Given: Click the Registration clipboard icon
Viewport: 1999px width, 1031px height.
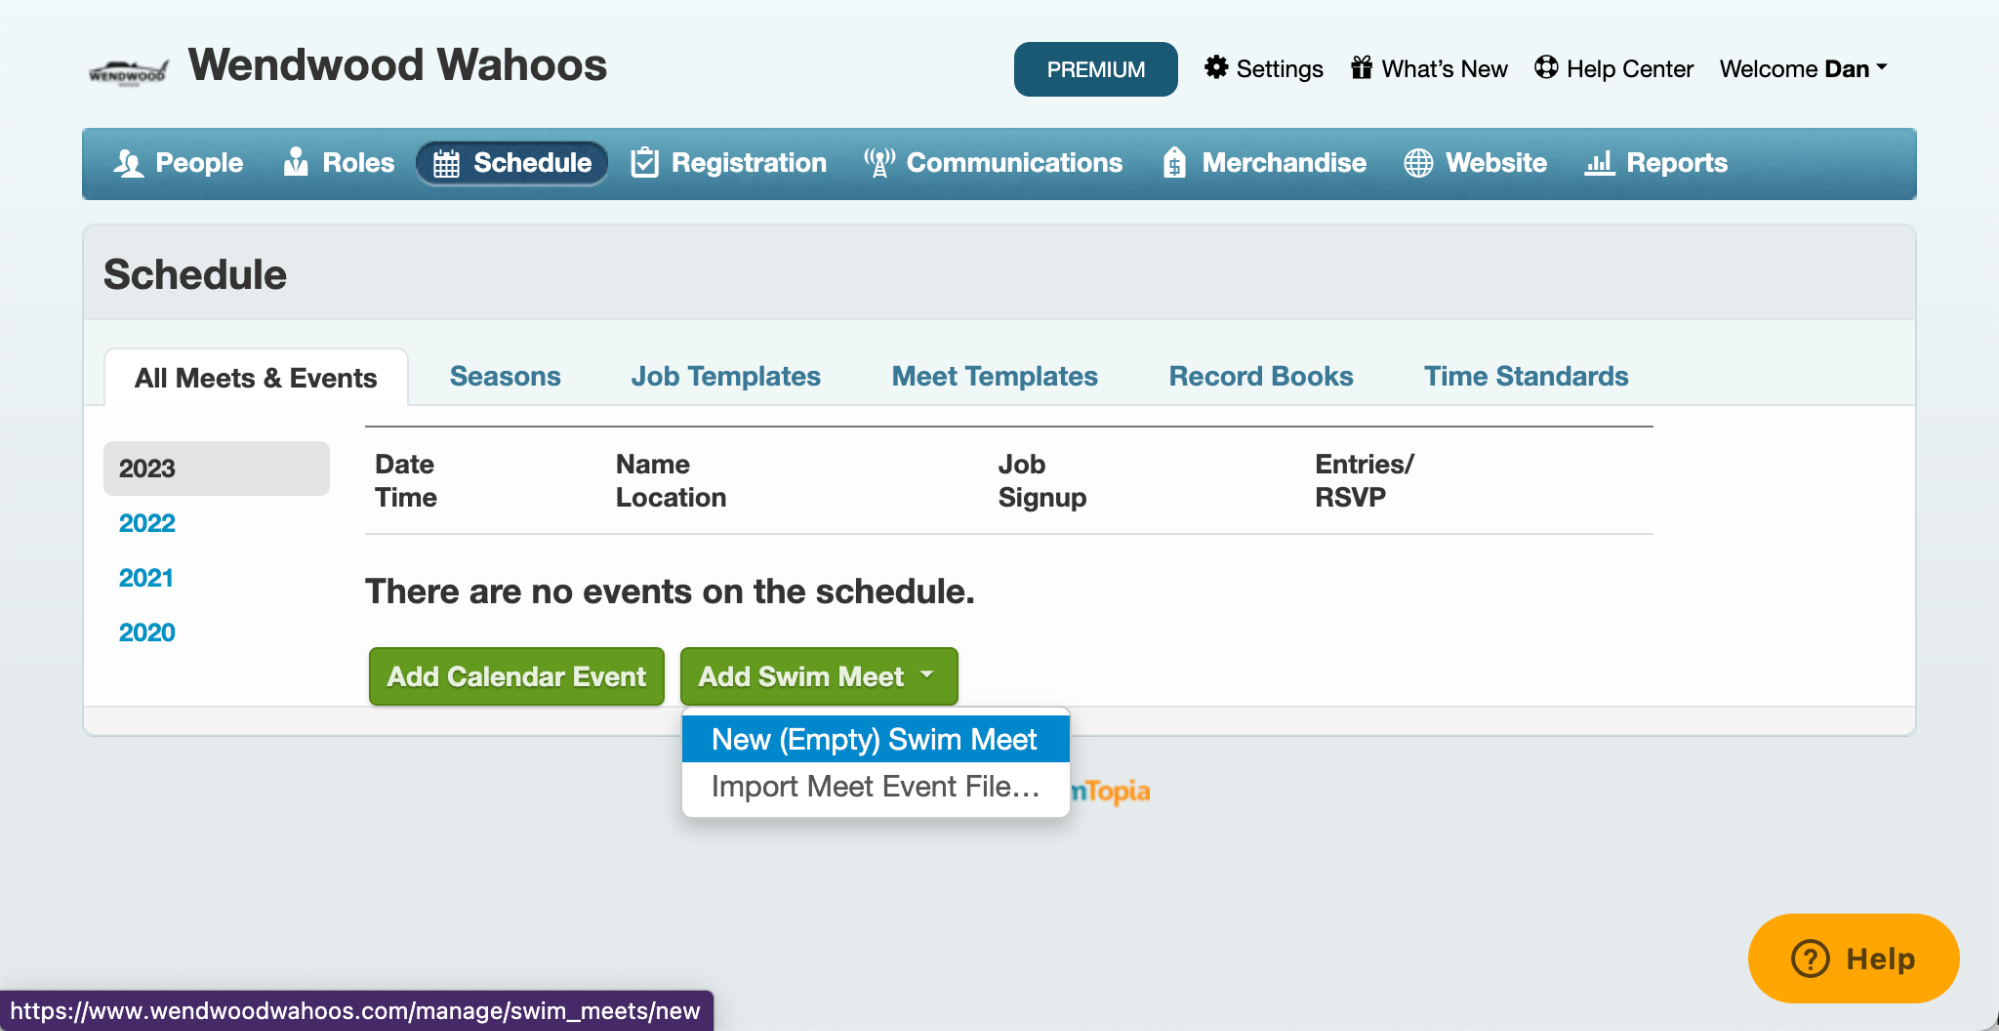Looking at the screenshot, I should pos(645,163).
